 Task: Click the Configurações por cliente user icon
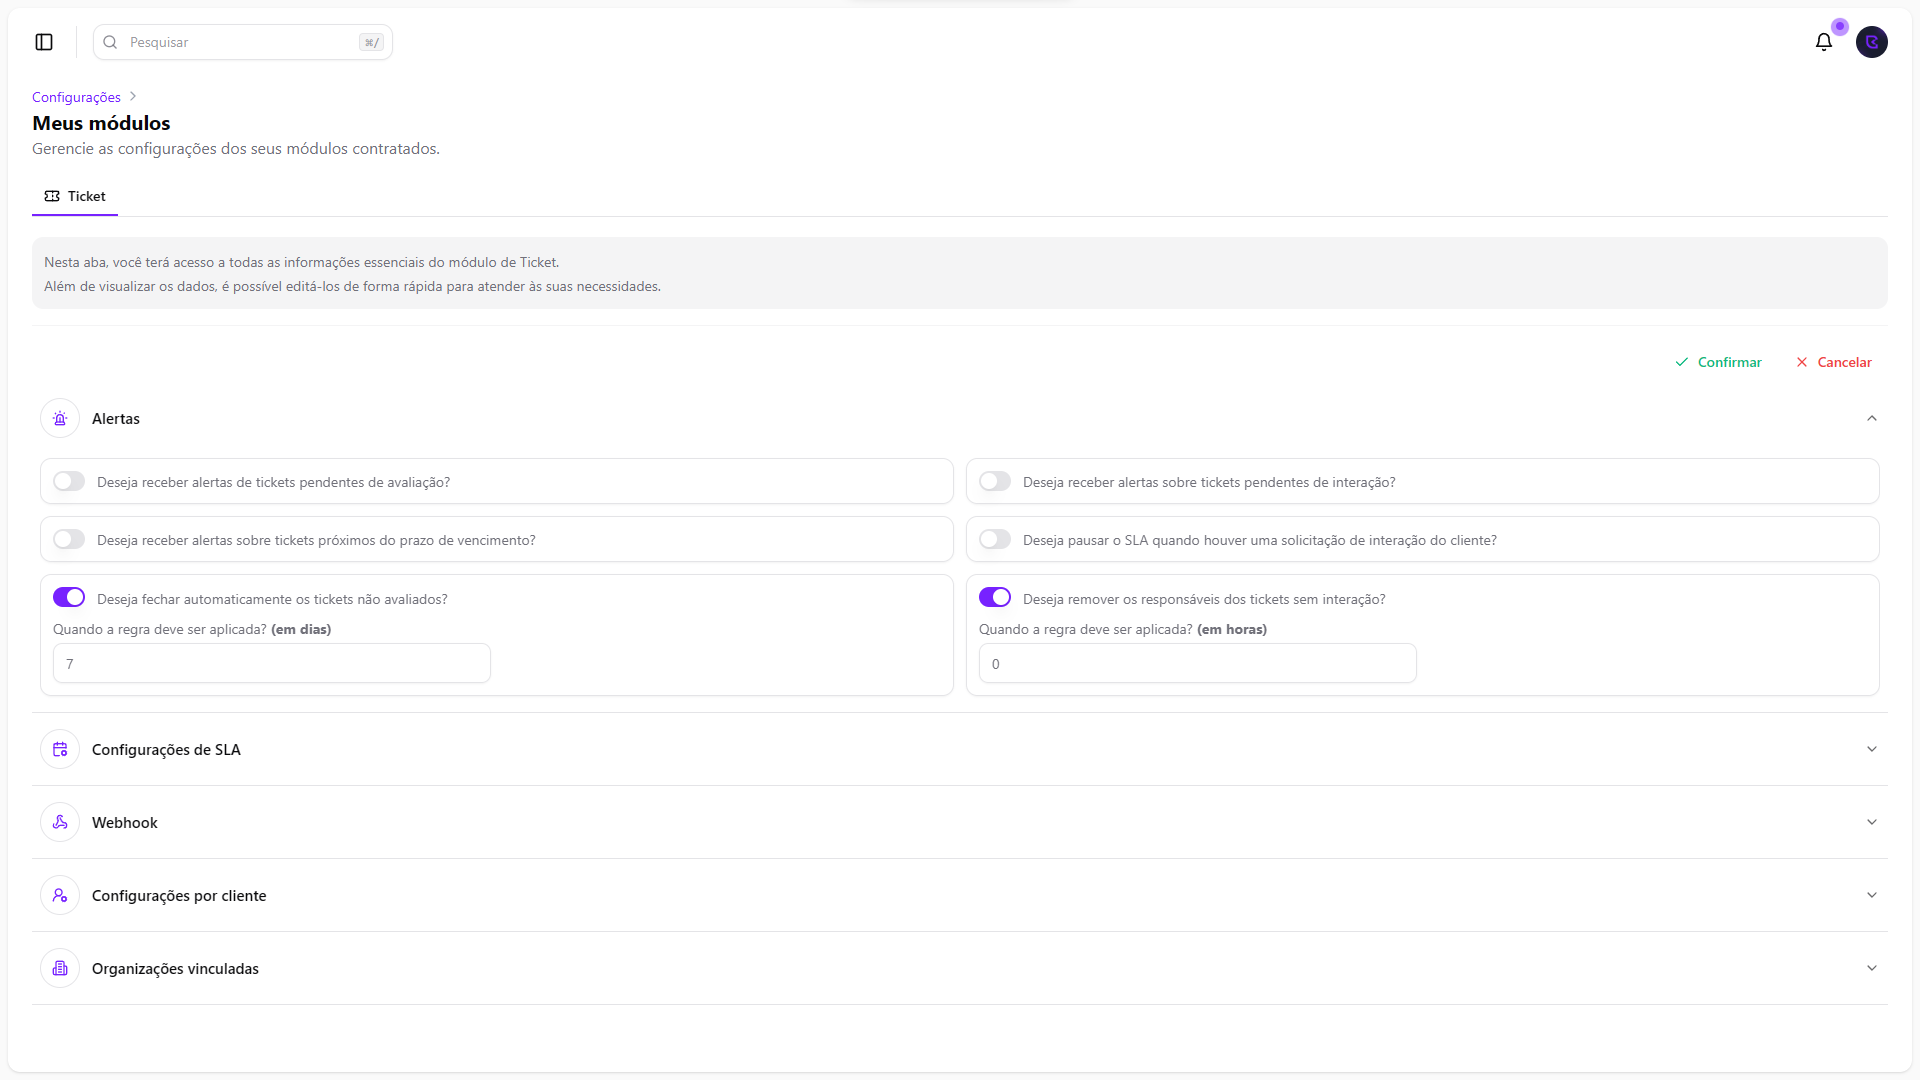pyautogui.click(x=60, y=896)
